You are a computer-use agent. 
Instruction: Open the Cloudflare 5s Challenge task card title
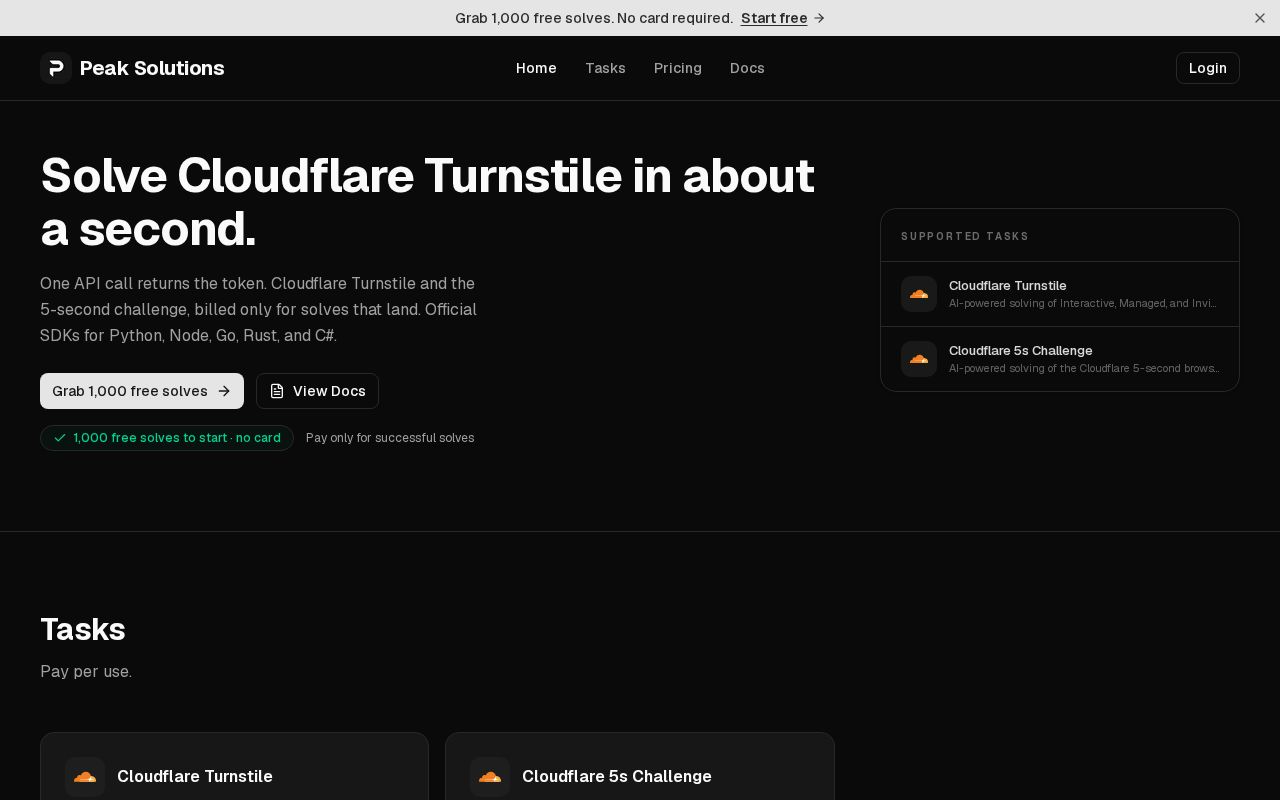pyautogui.click(x=617, y=777)
